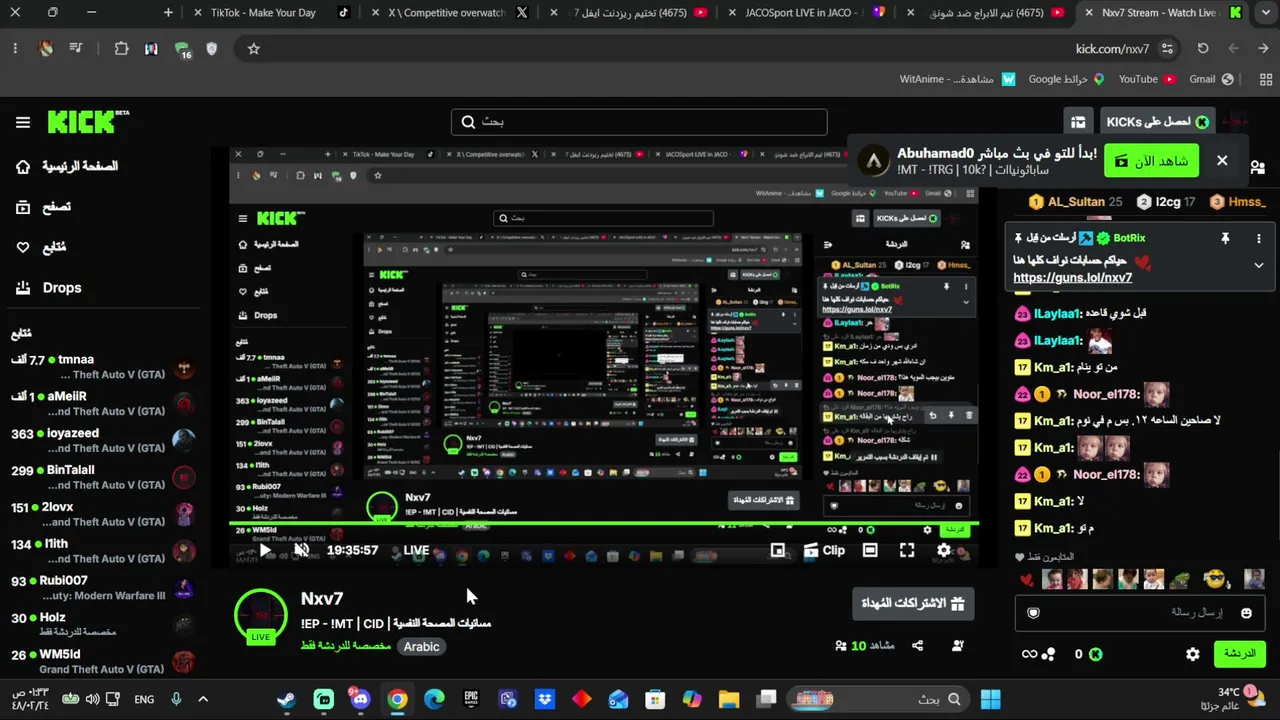Image resolution: width=1280 pixels, height=720 pixels.
Task: Open tmnaa channel in following list
Action: pos(103,366)
